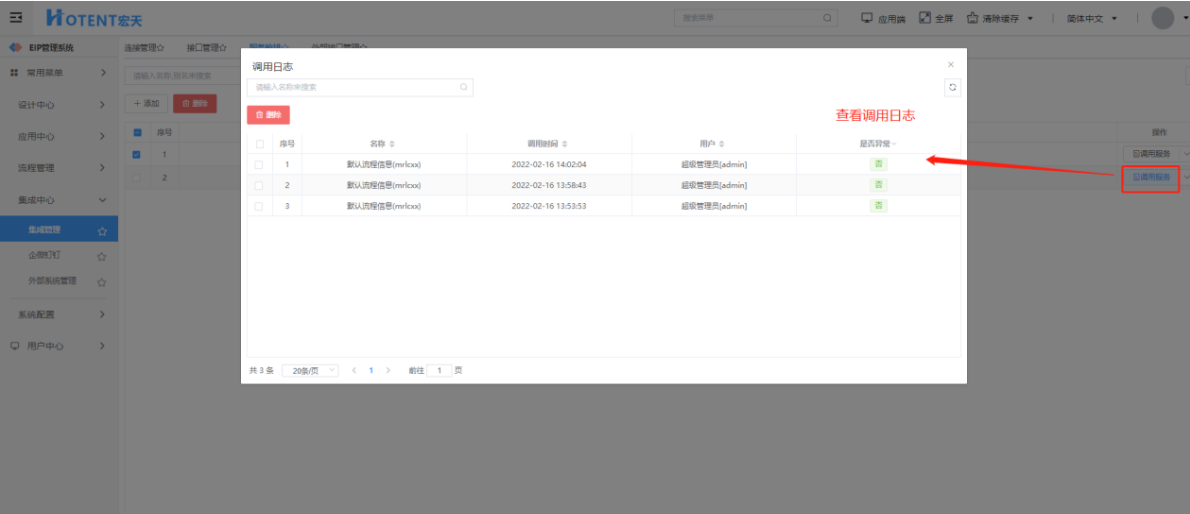Viewport: 1190px width, 514px height.
Task: Click the EIP管理系统 logo icon
Action: click(x=15, y=48)
